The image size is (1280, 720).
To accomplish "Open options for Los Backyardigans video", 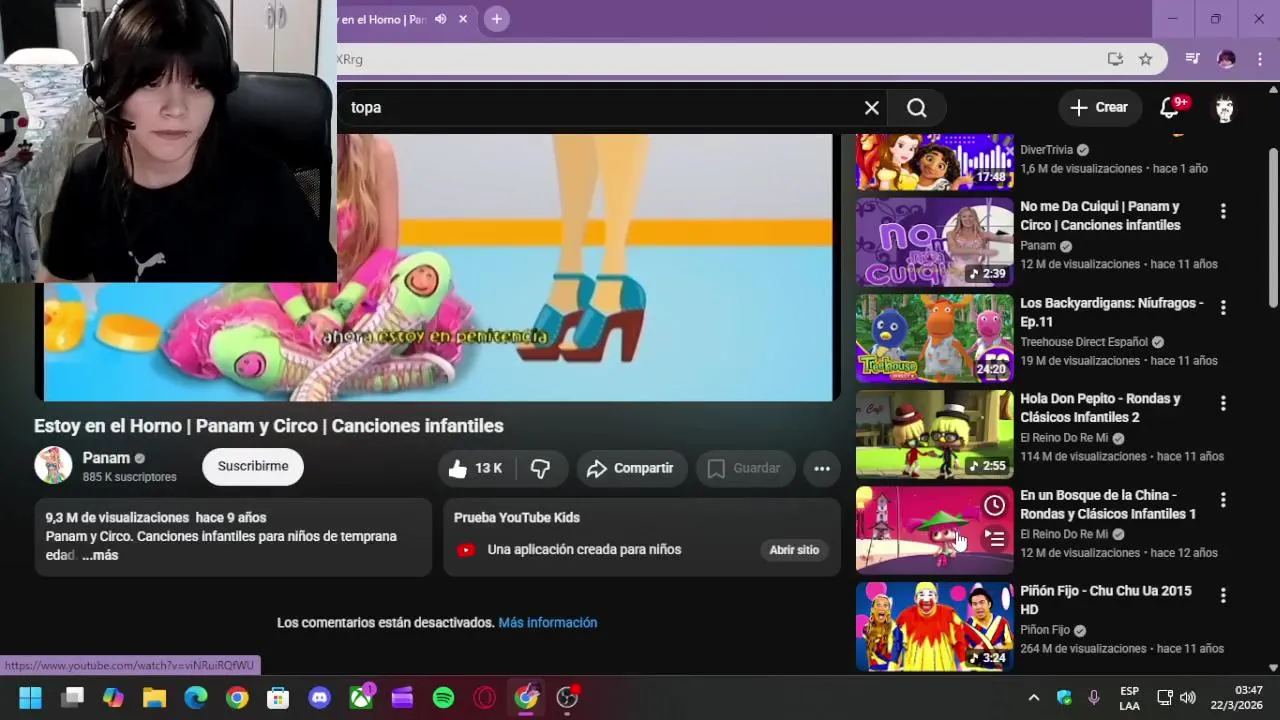I will pyautogui.click(x=1222, y=307).
